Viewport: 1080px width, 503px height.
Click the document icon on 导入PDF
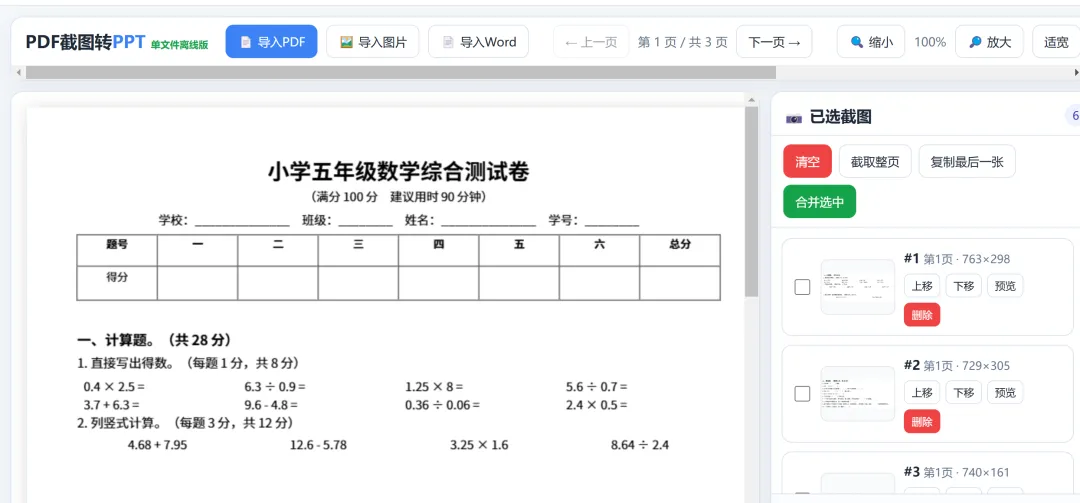pos(245,42)
